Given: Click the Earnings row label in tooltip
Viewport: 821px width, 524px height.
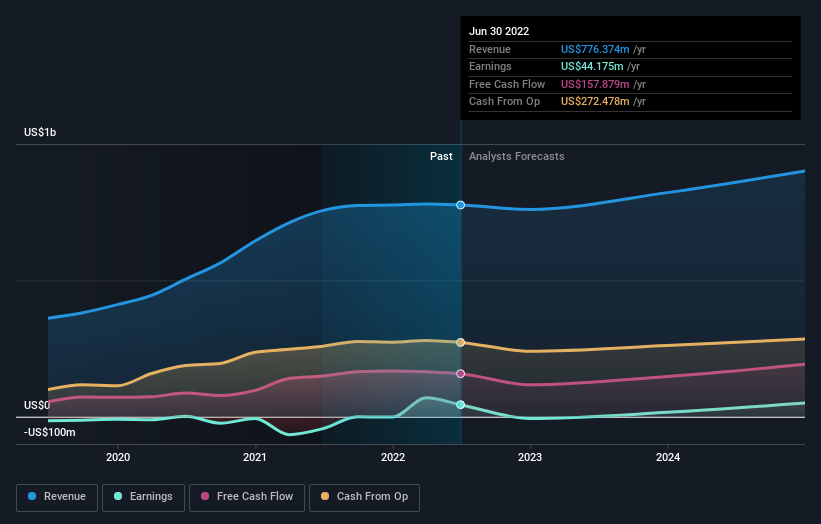Looking at the screenshot, I should [490, 66].
